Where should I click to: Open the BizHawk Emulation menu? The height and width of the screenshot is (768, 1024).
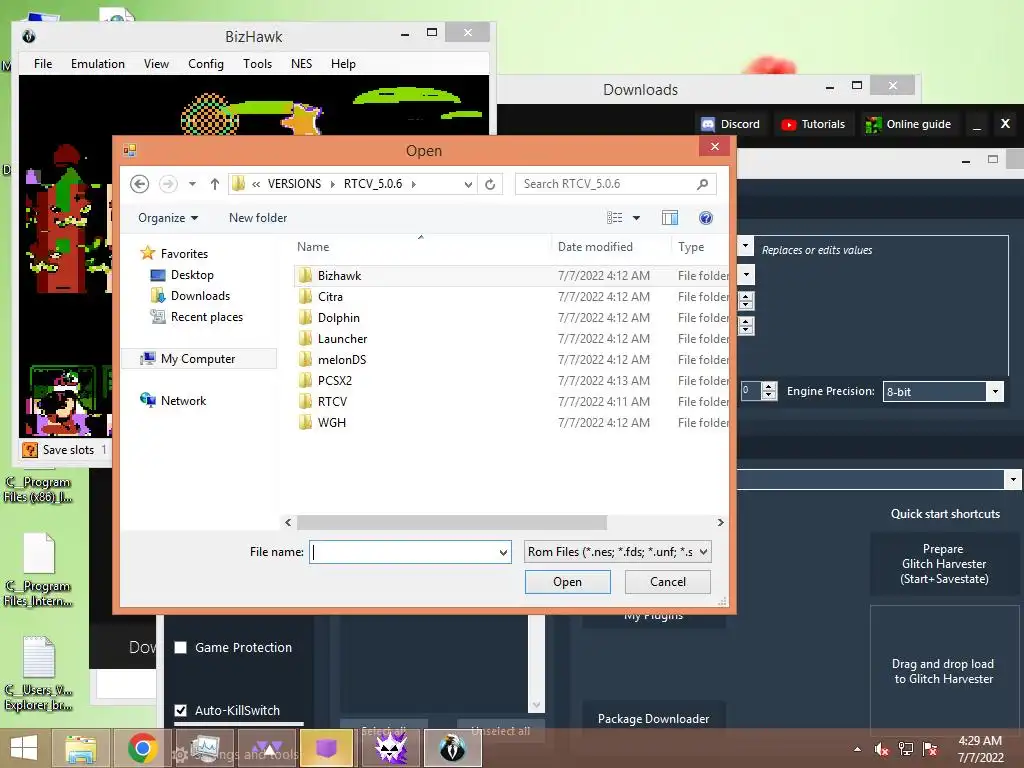(x=98, y=63)
